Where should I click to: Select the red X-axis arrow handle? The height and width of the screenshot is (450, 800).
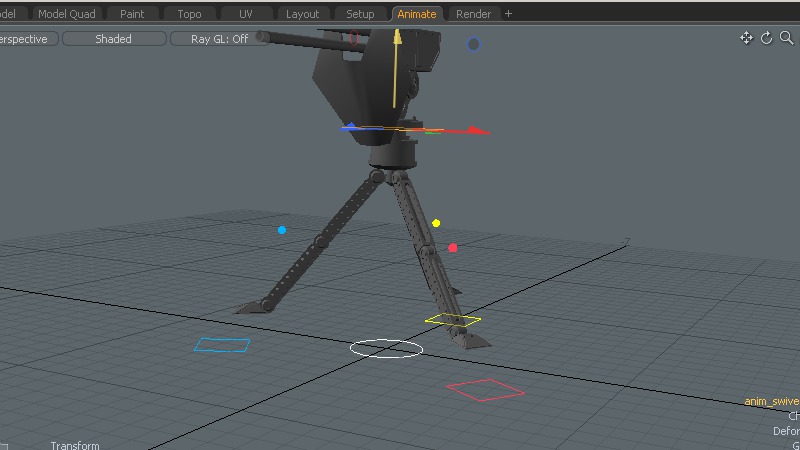[x=479, y=131]
